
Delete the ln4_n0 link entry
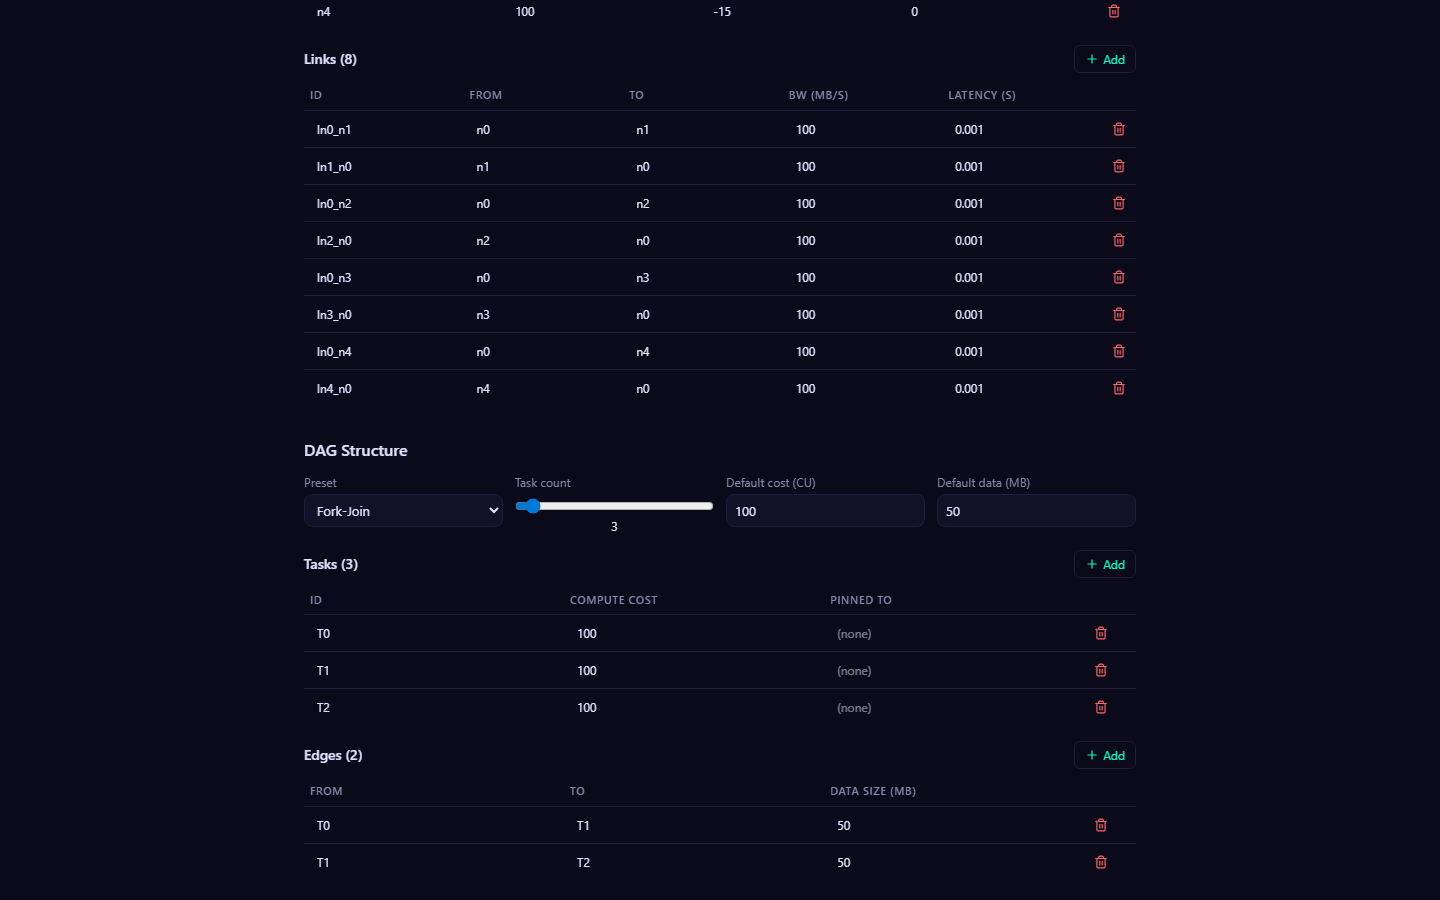coord(1118,389)
